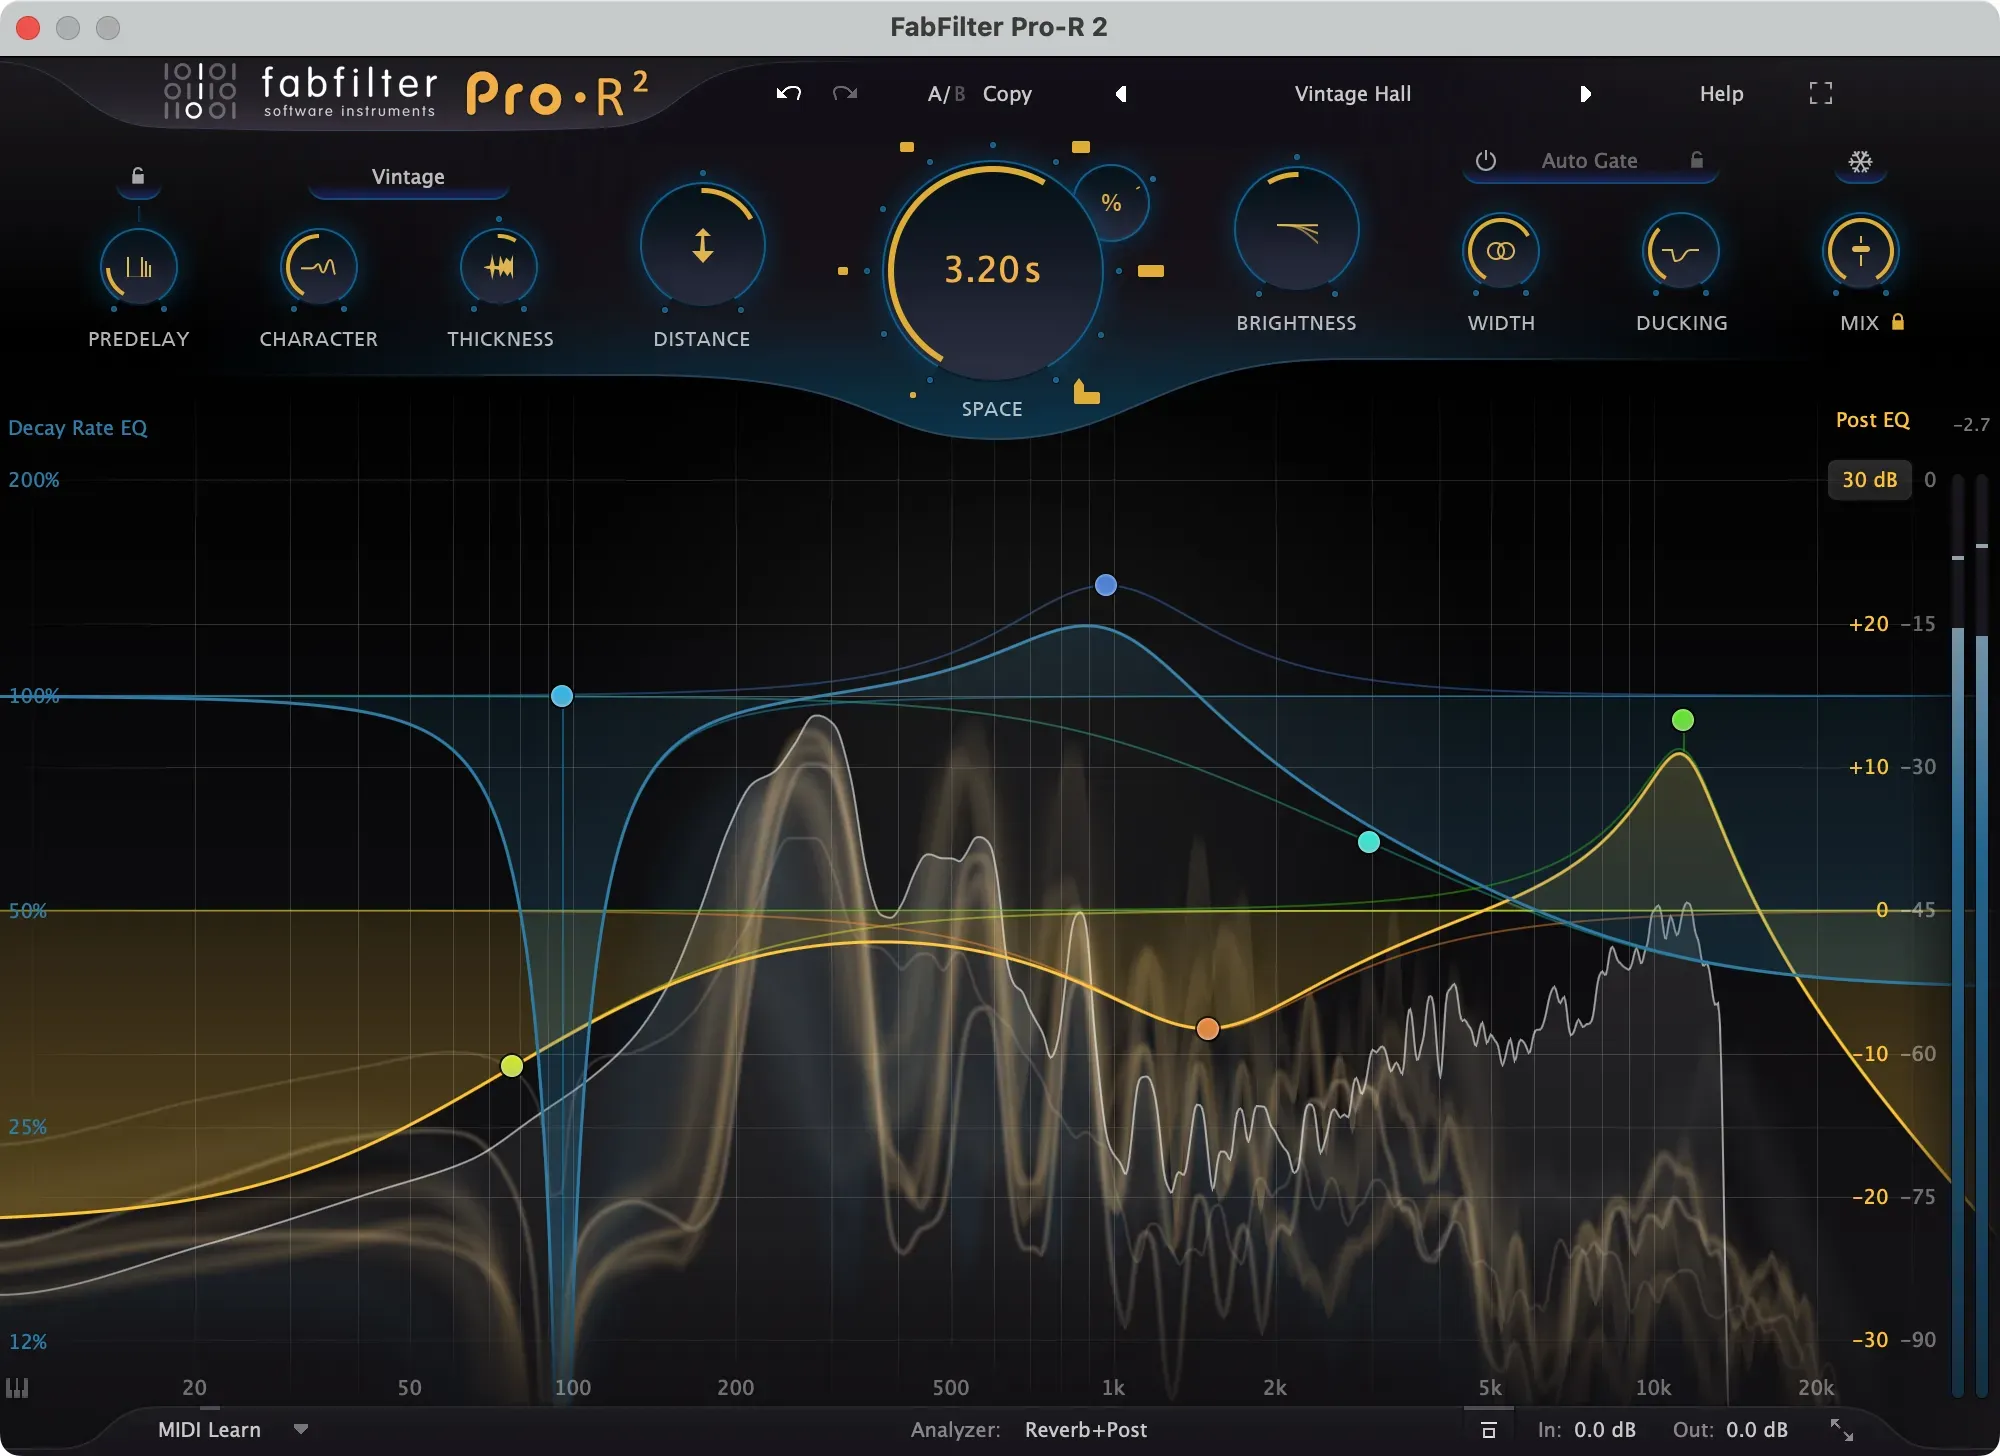This screenshot has width=2000, height=1456.
Task: Toggle the piano keyboard display icon
Action: (17, 1388)
